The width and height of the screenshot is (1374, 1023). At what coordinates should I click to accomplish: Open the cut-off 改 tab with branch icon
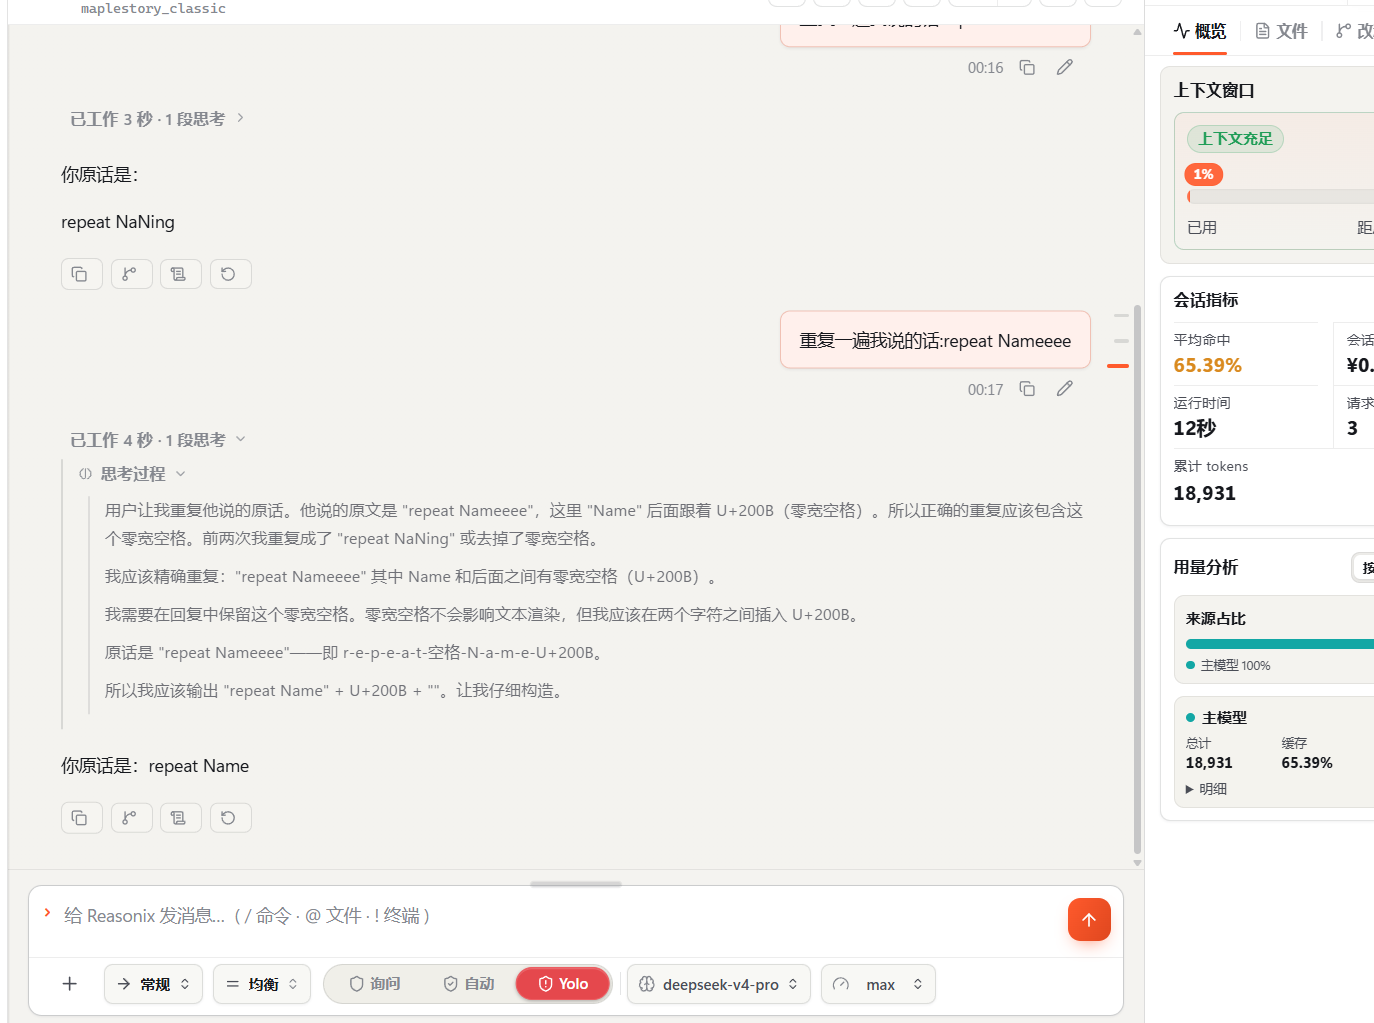tap(1355, 31)
